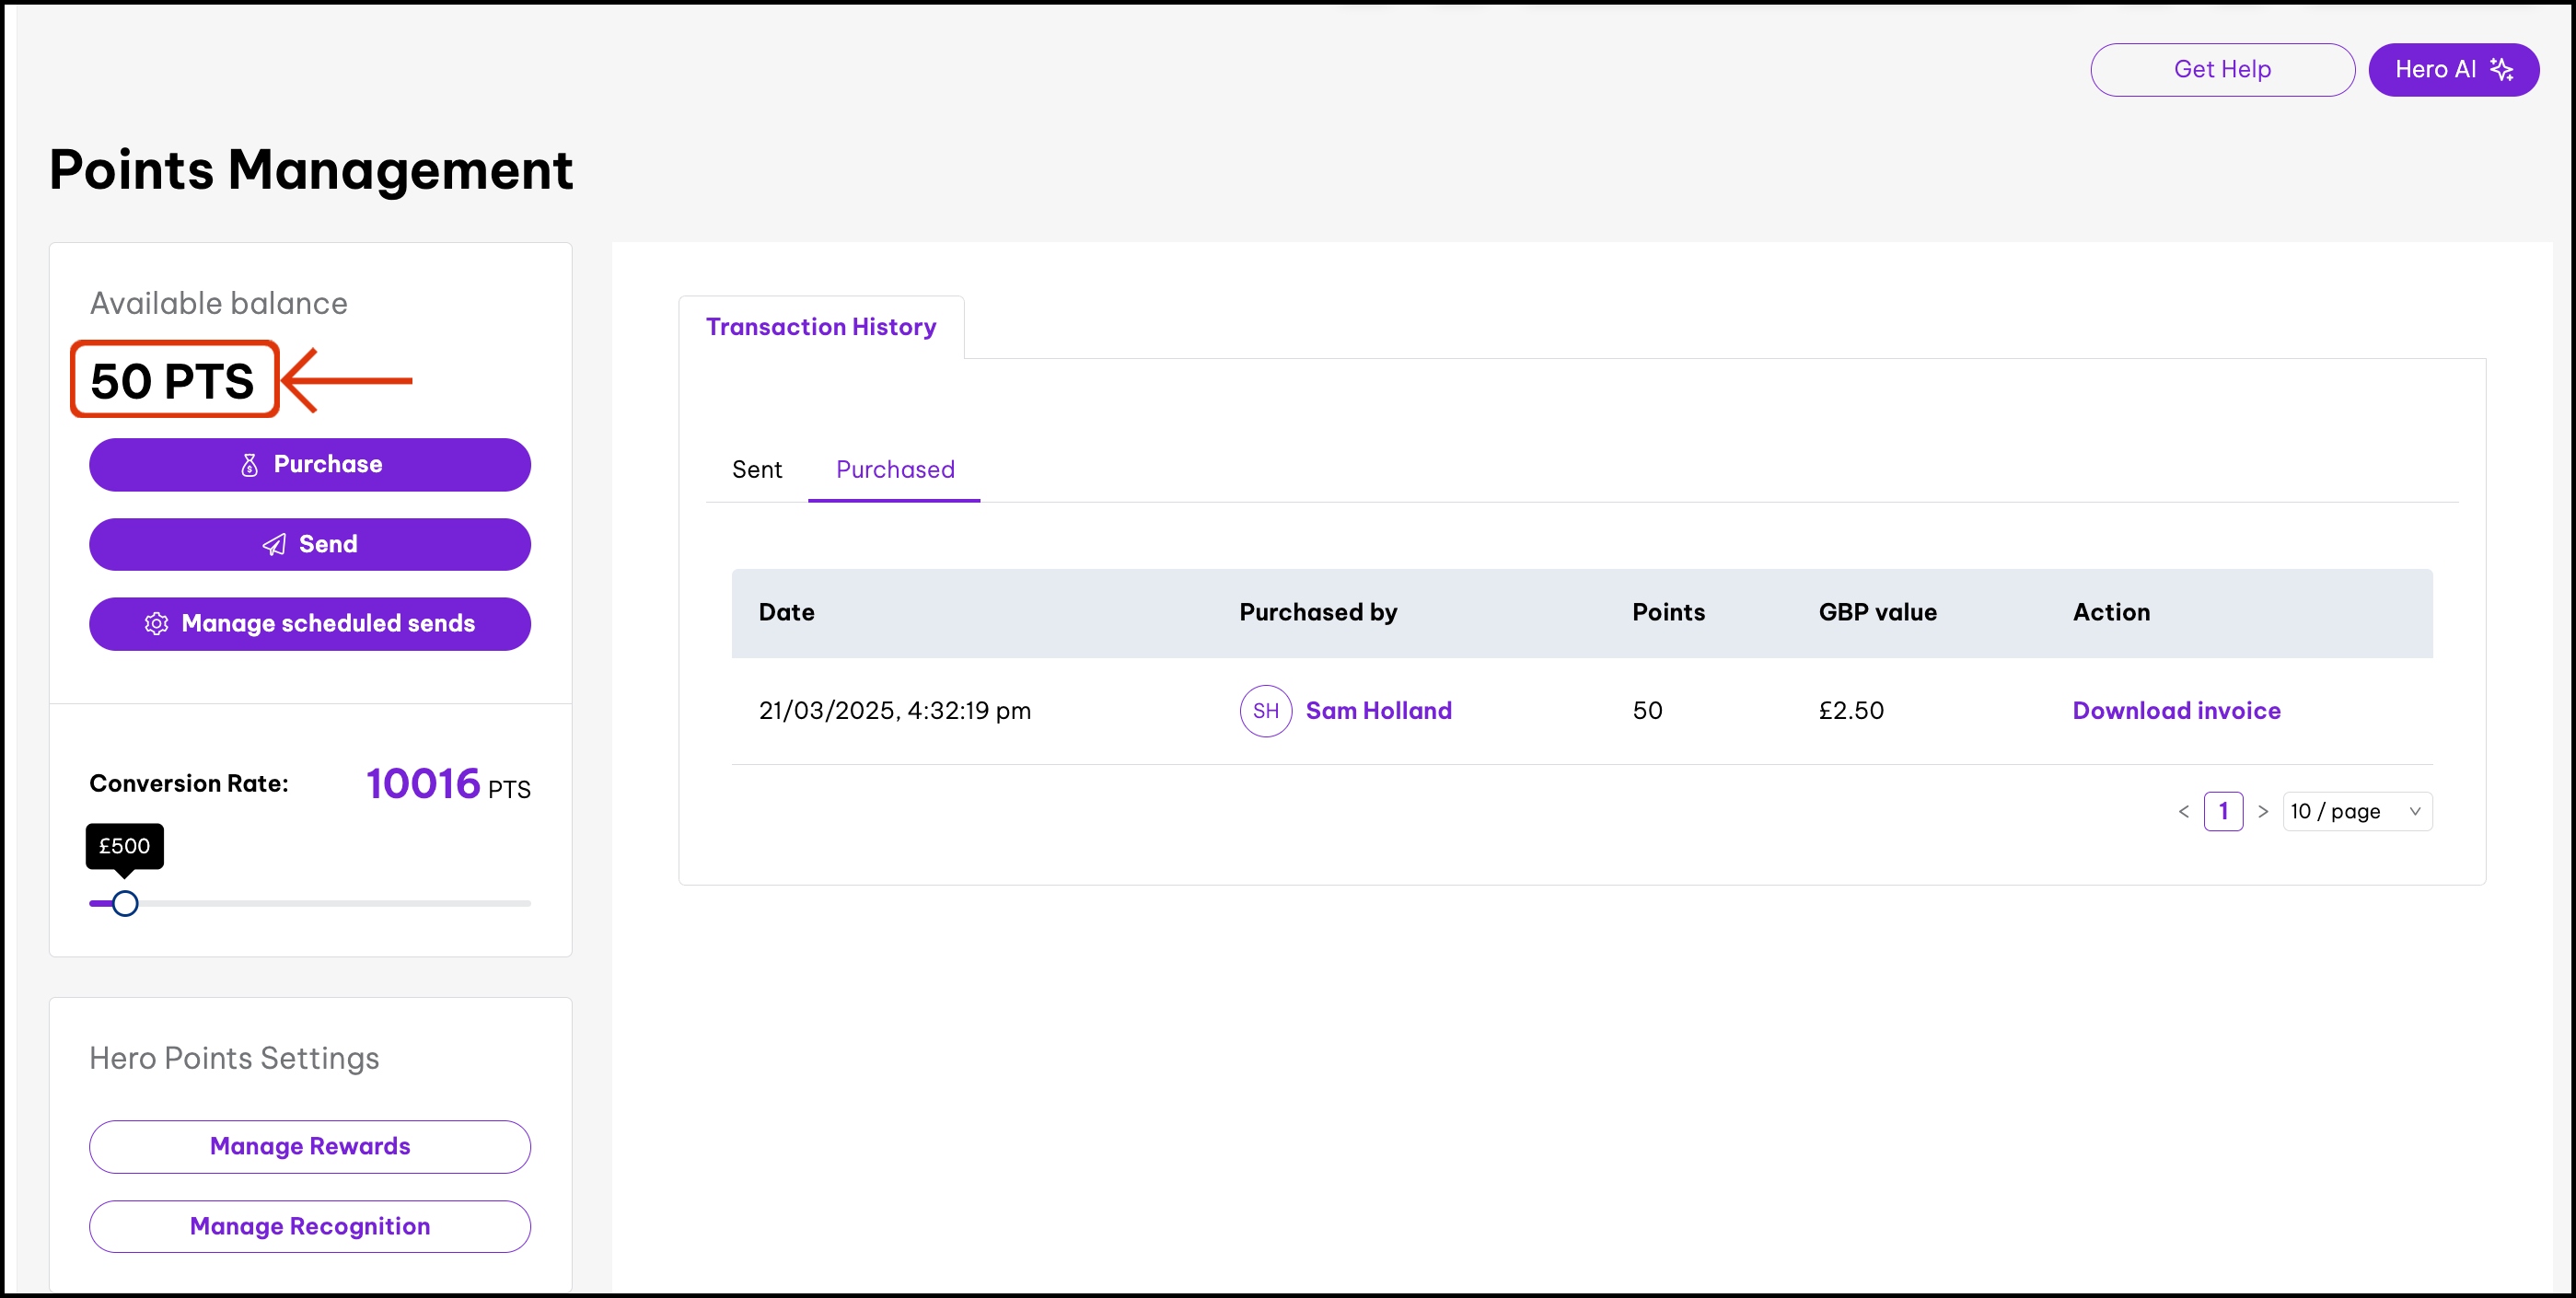Click the paper plane Send icon
The width and height of the screenshot is (2576, 1298).
pyautogui.click(x=274, y=544)
